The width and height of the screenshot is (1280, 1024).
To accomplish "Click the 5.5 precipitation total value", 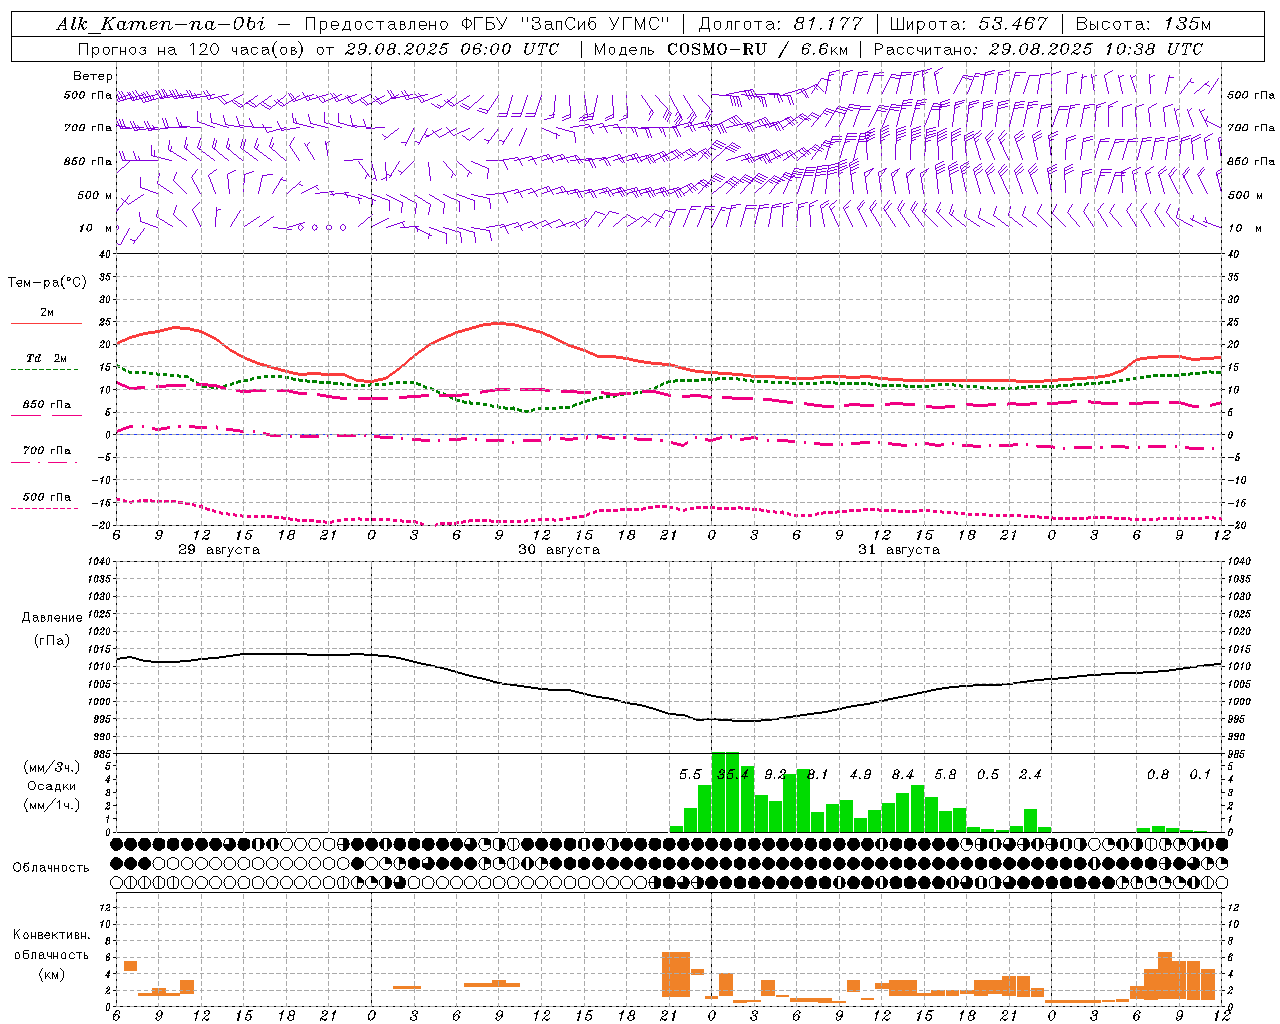I will click(690, 775).
